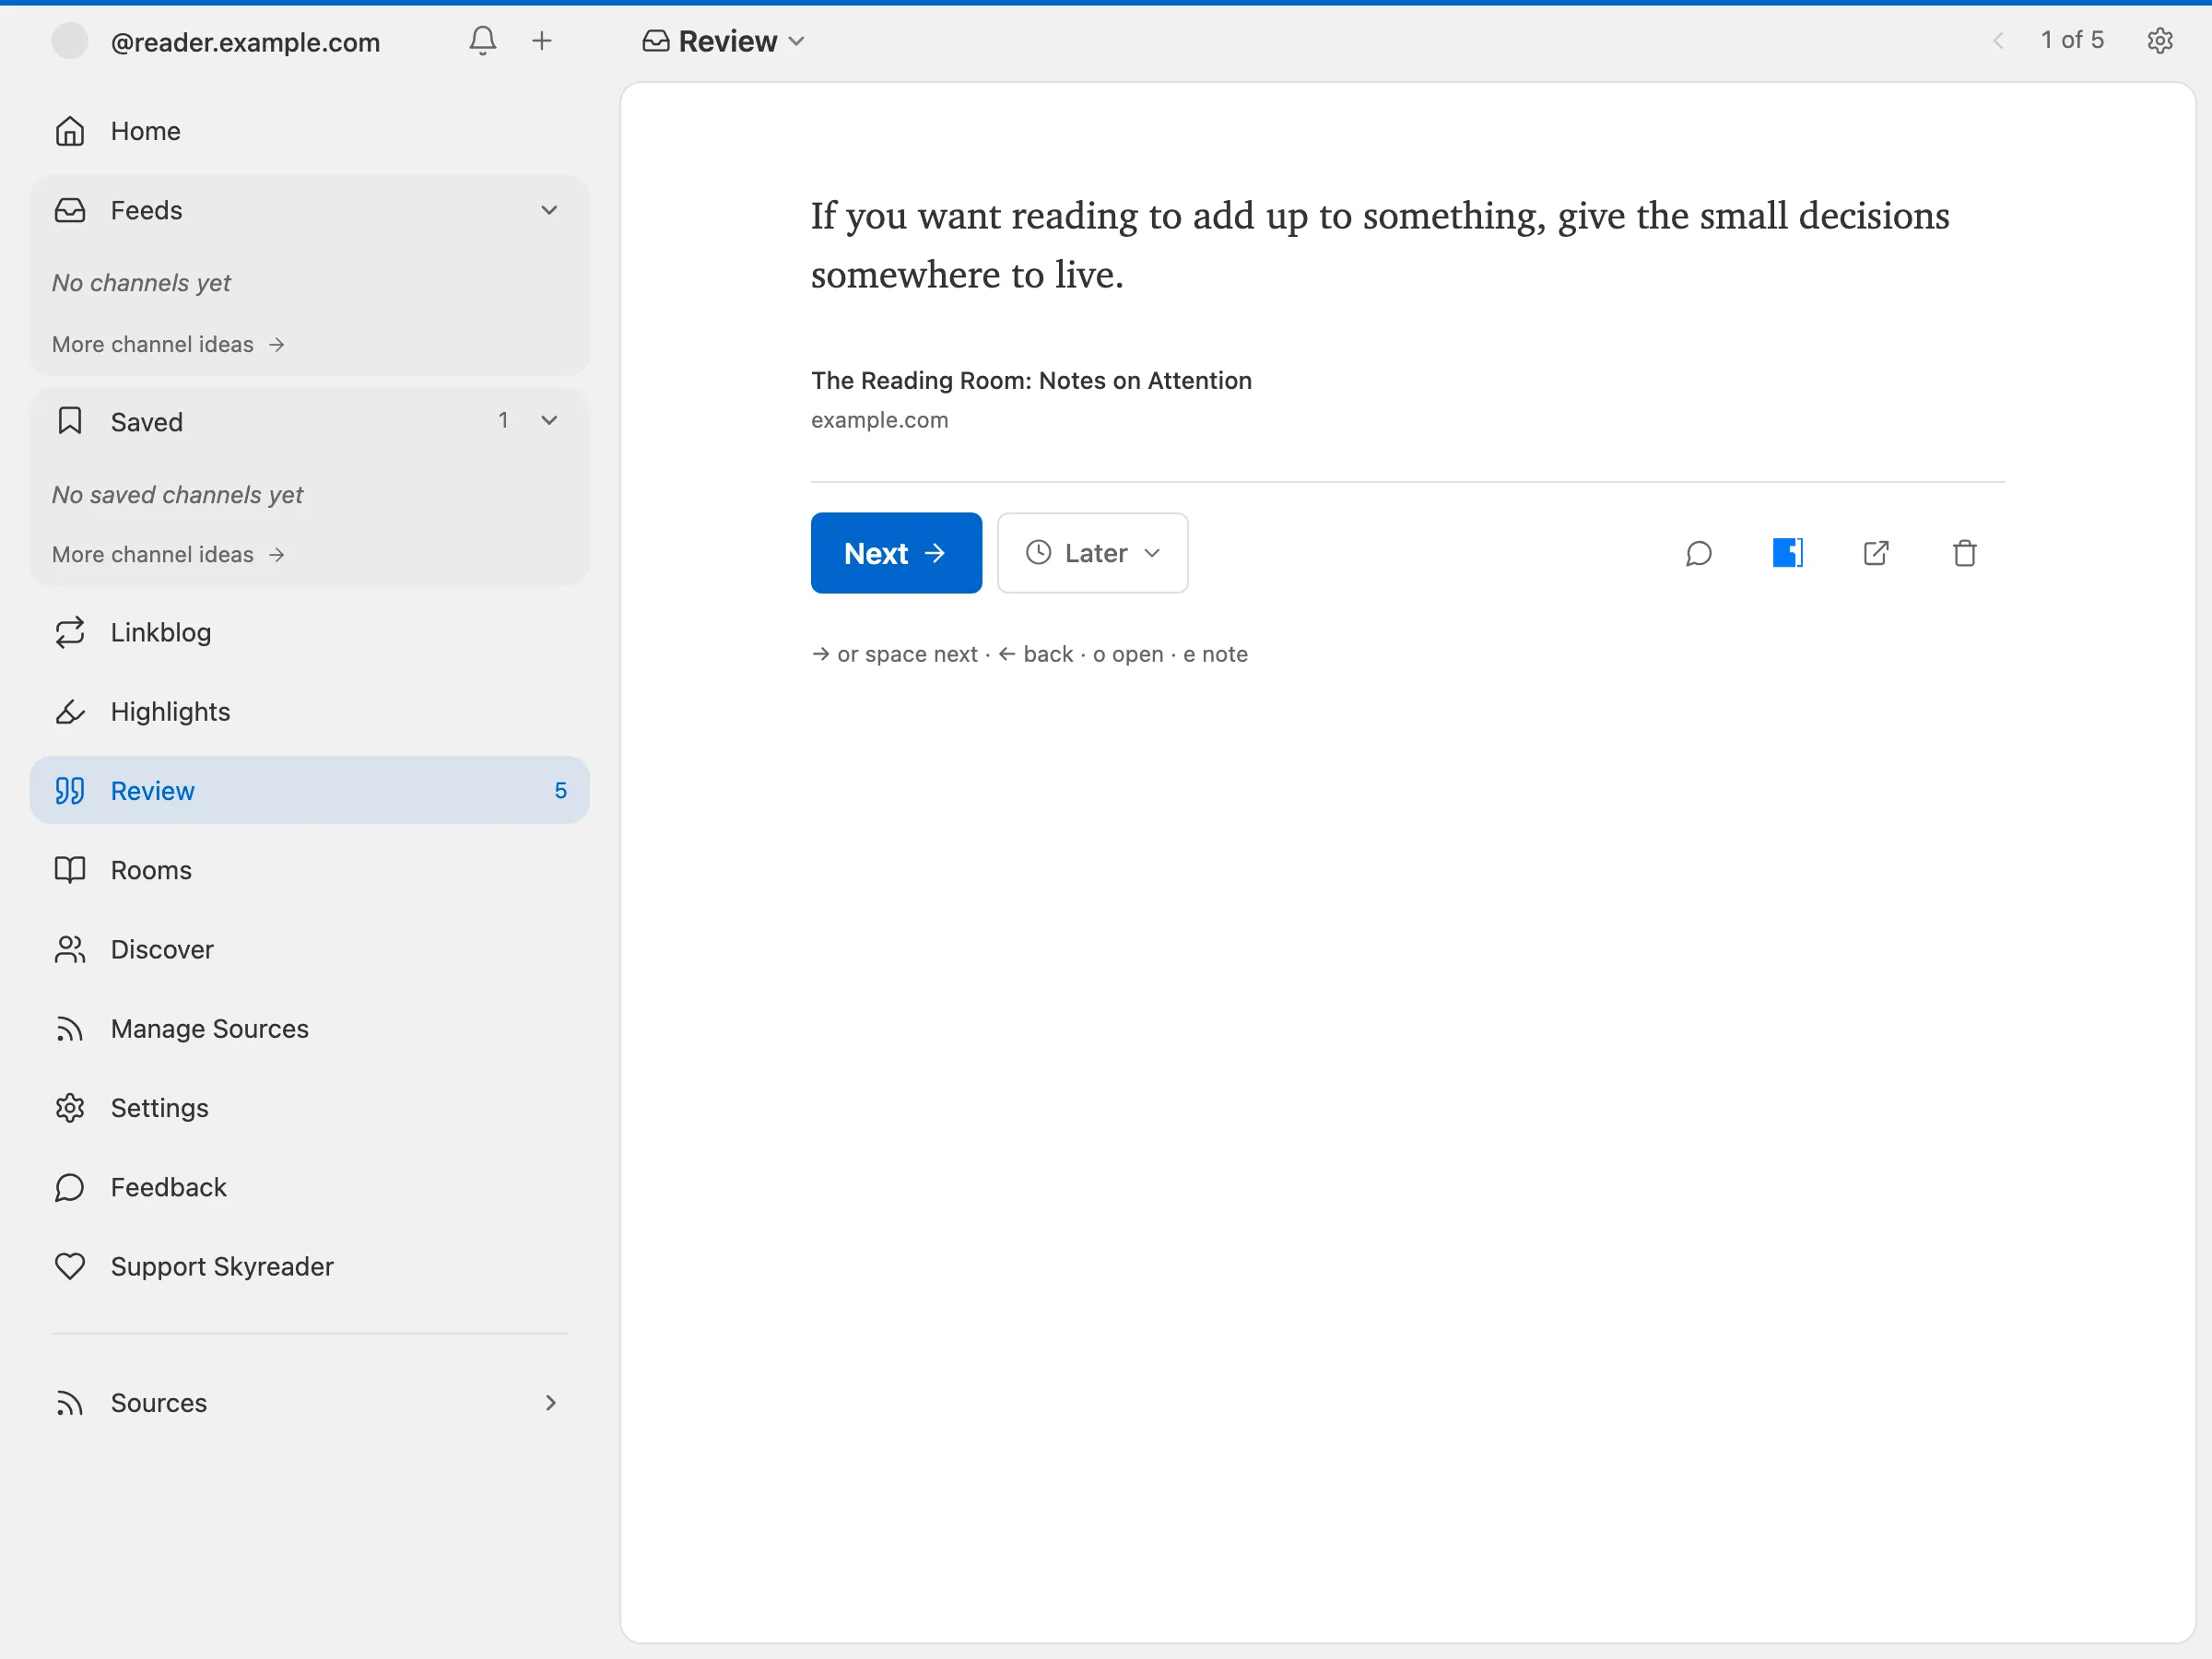Open the Feeds section label

(147, 210)
